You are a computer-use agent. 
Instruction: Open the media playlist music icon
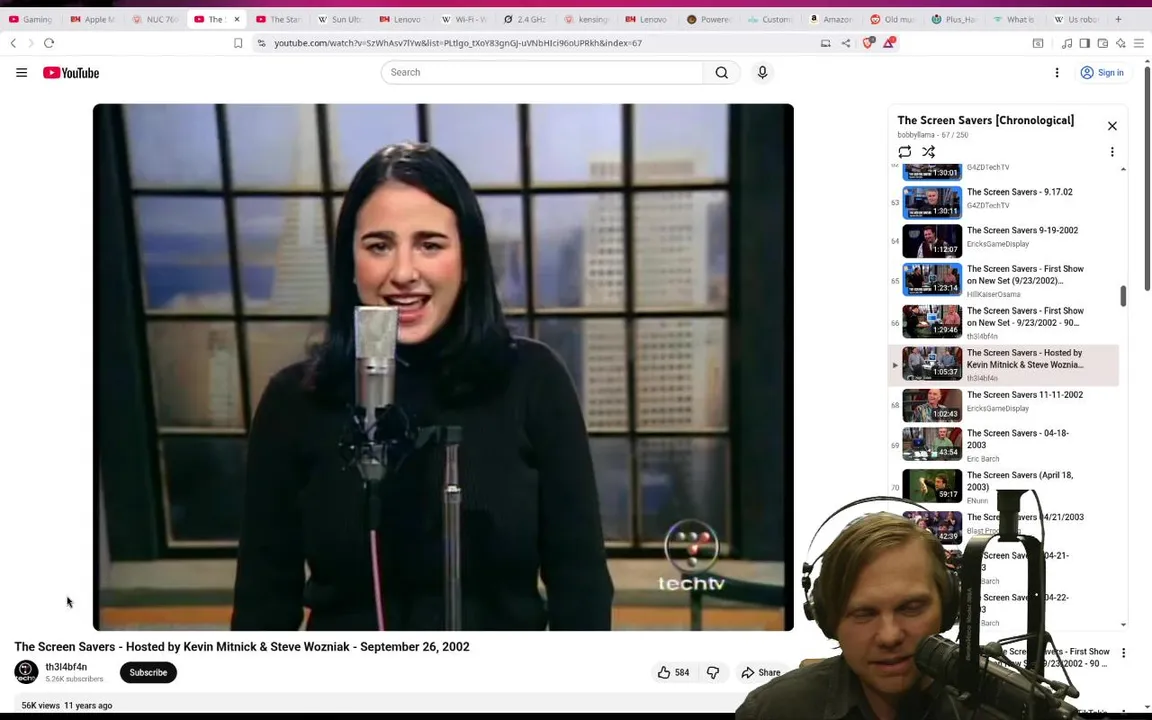pyautogui.click(x=1067, y=43)
